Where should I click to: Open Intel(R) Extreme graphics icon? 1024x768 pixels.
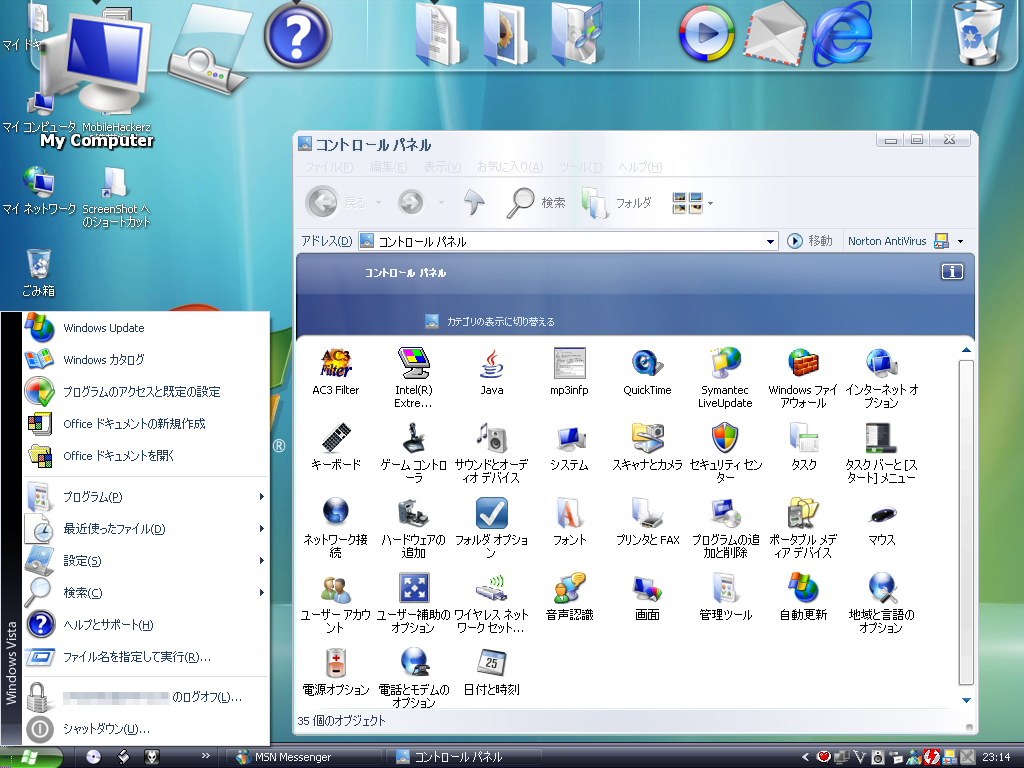[413, 364]
